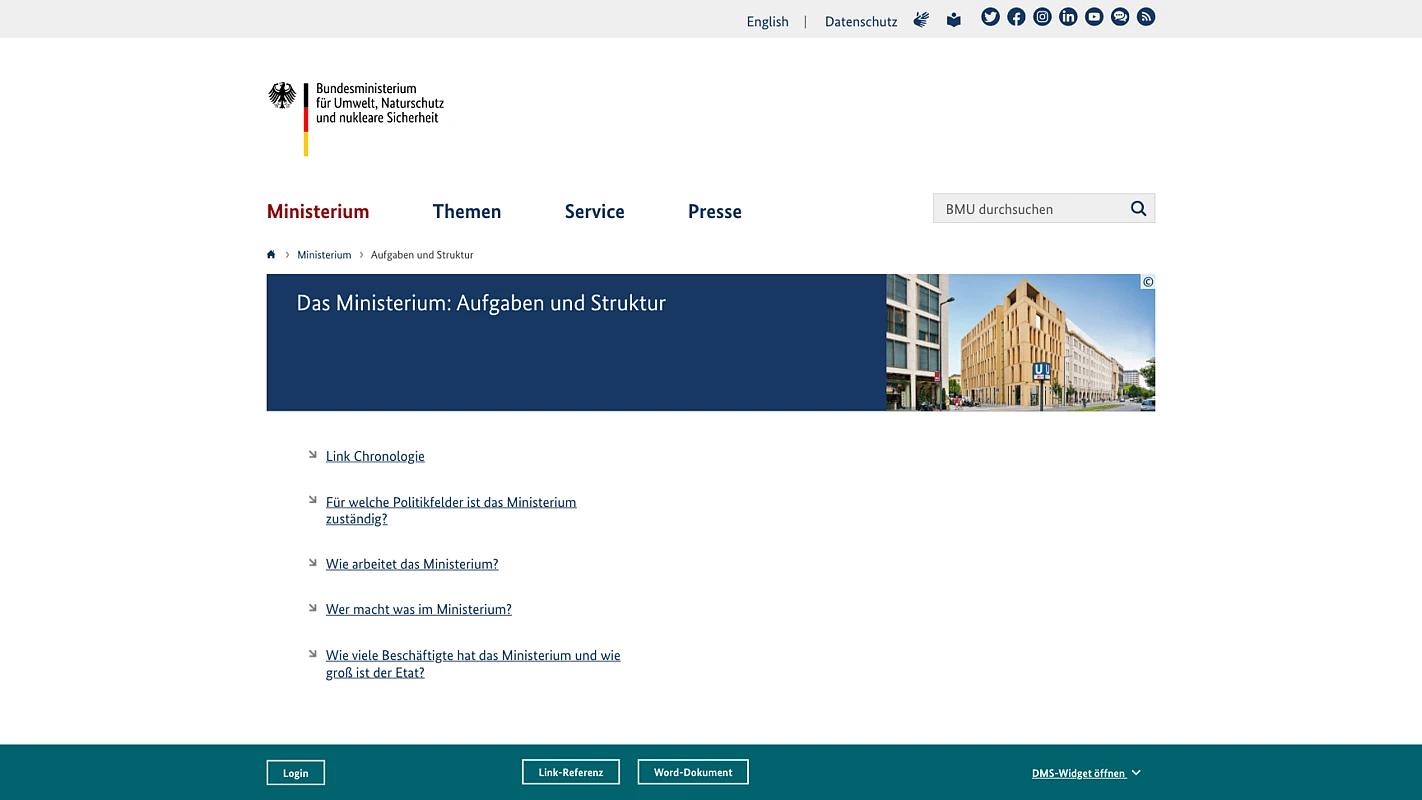Screen dimensions: 1422x800
Task: Open the Themen navigation menu
Action: (x=466, y=211)
